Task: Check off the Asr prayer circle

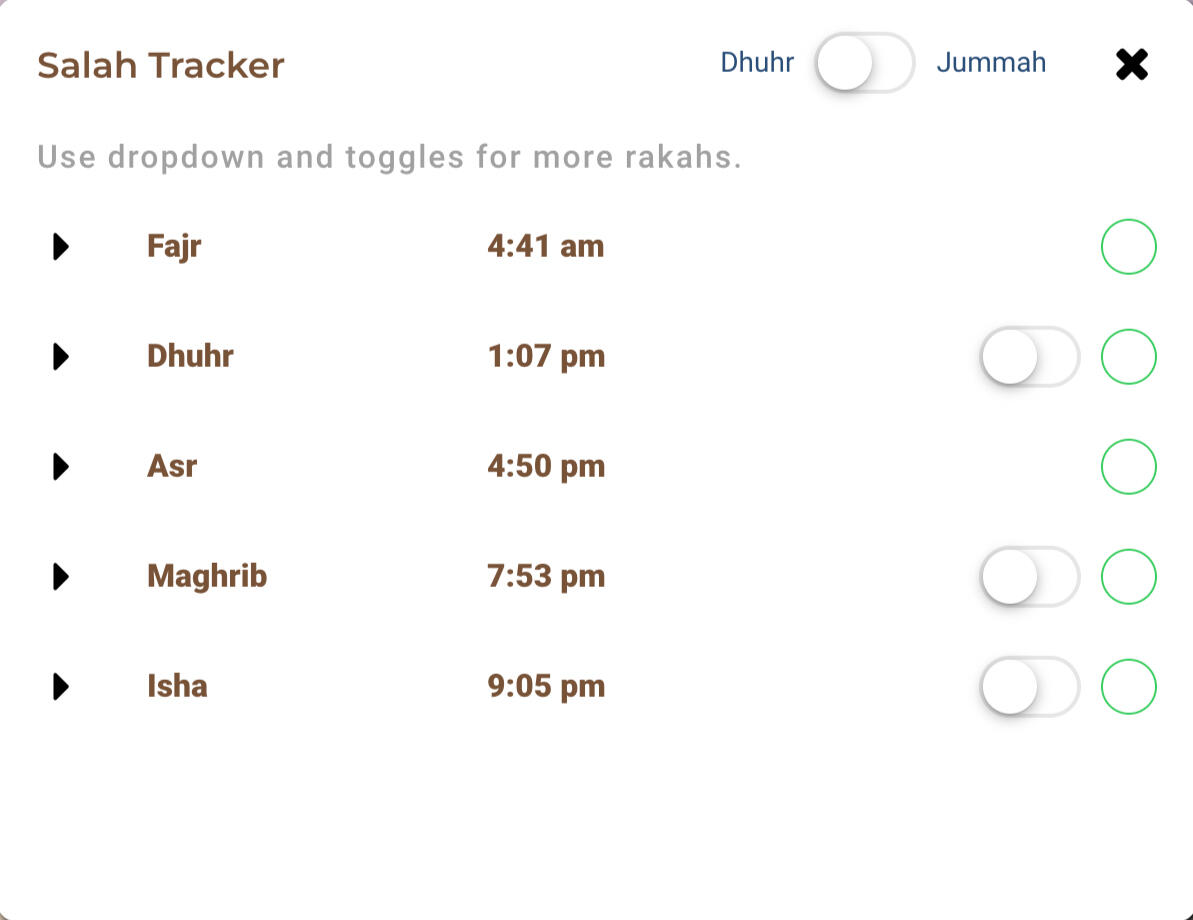Action: [1128, 467]
